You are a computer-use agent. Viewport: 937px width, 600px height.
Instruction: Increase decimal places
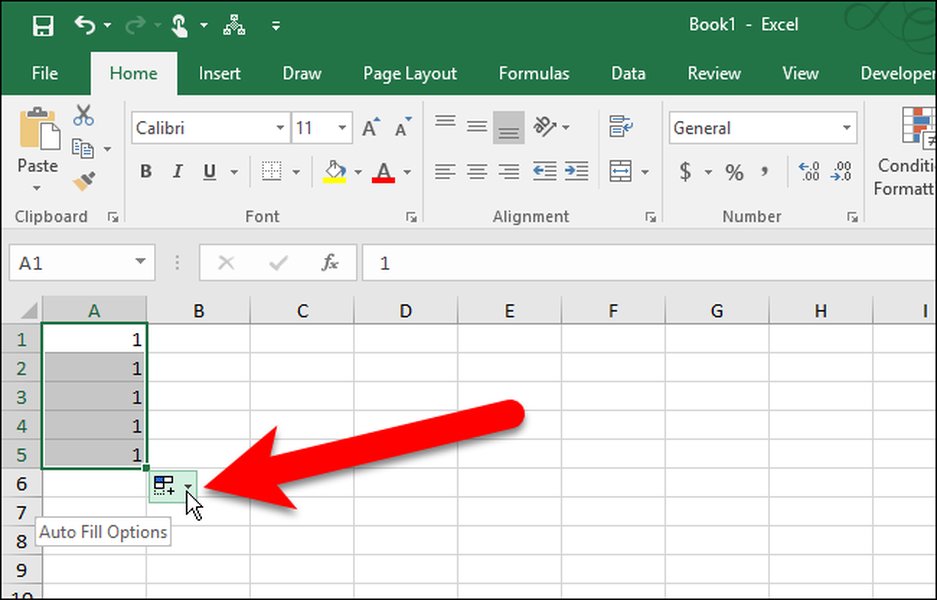(x=808, y=170)
